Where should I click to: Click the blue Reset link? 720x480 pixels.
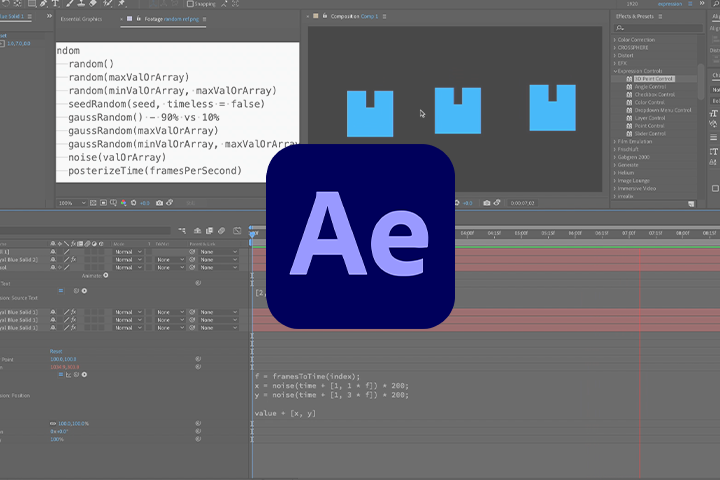click(56, 351)
